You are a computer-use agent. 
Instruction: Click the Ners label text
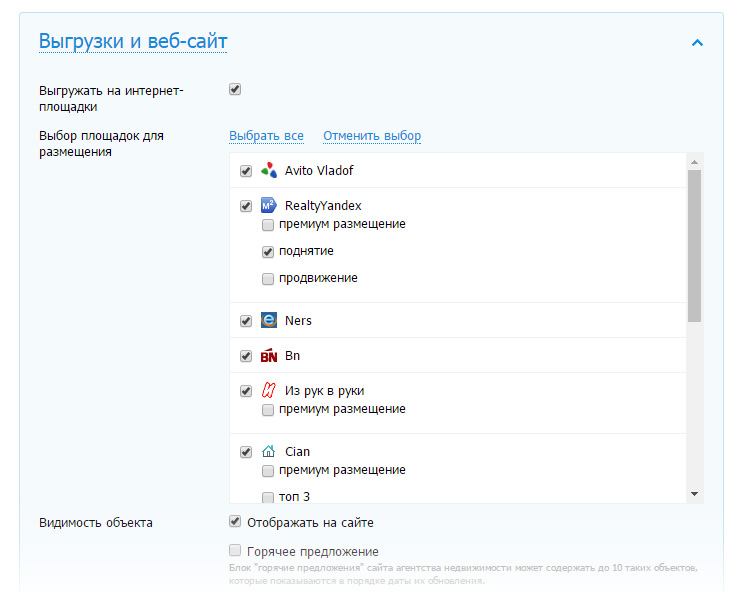pyautogui.click(x=298, y=321)
